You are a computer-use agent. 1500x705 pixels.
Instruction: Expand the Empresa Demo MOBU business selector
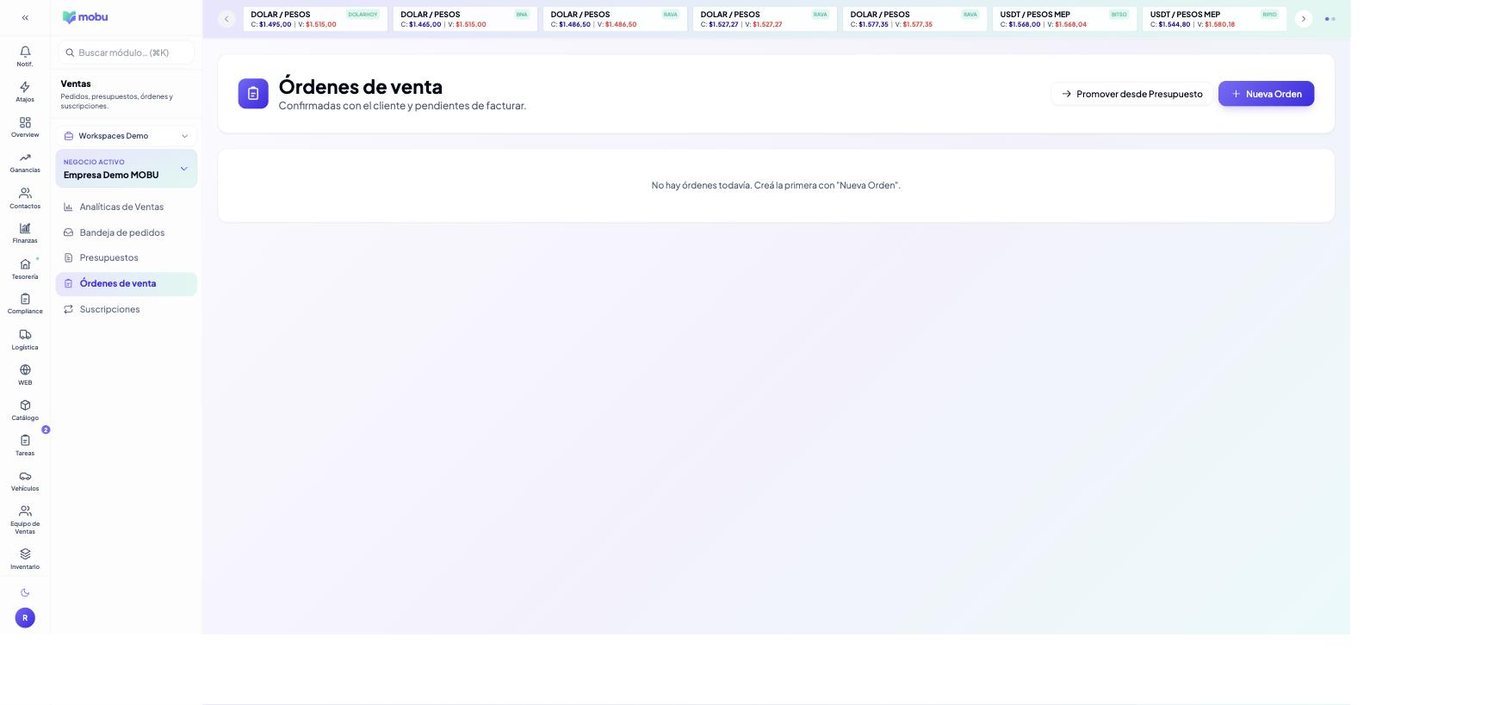[126, 169]
